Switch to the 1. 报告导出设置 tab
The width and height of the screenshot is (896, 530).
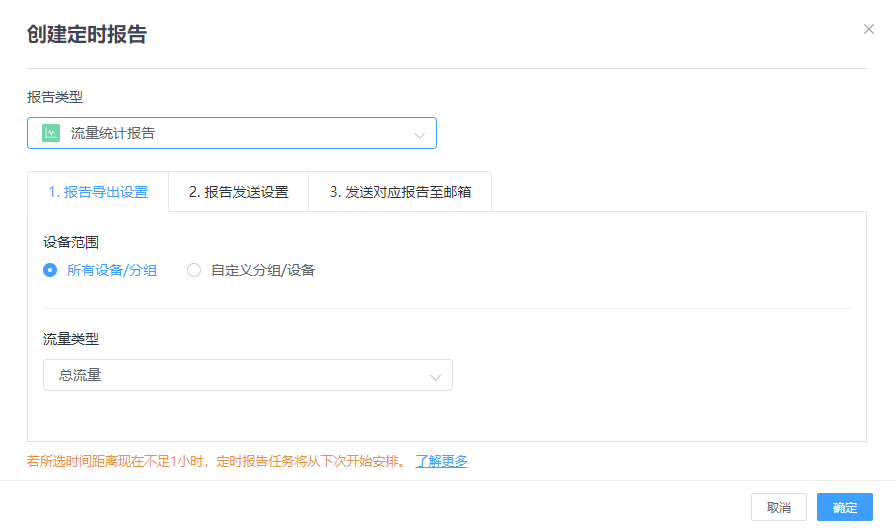pyautogui.click(x=98, y=192)
